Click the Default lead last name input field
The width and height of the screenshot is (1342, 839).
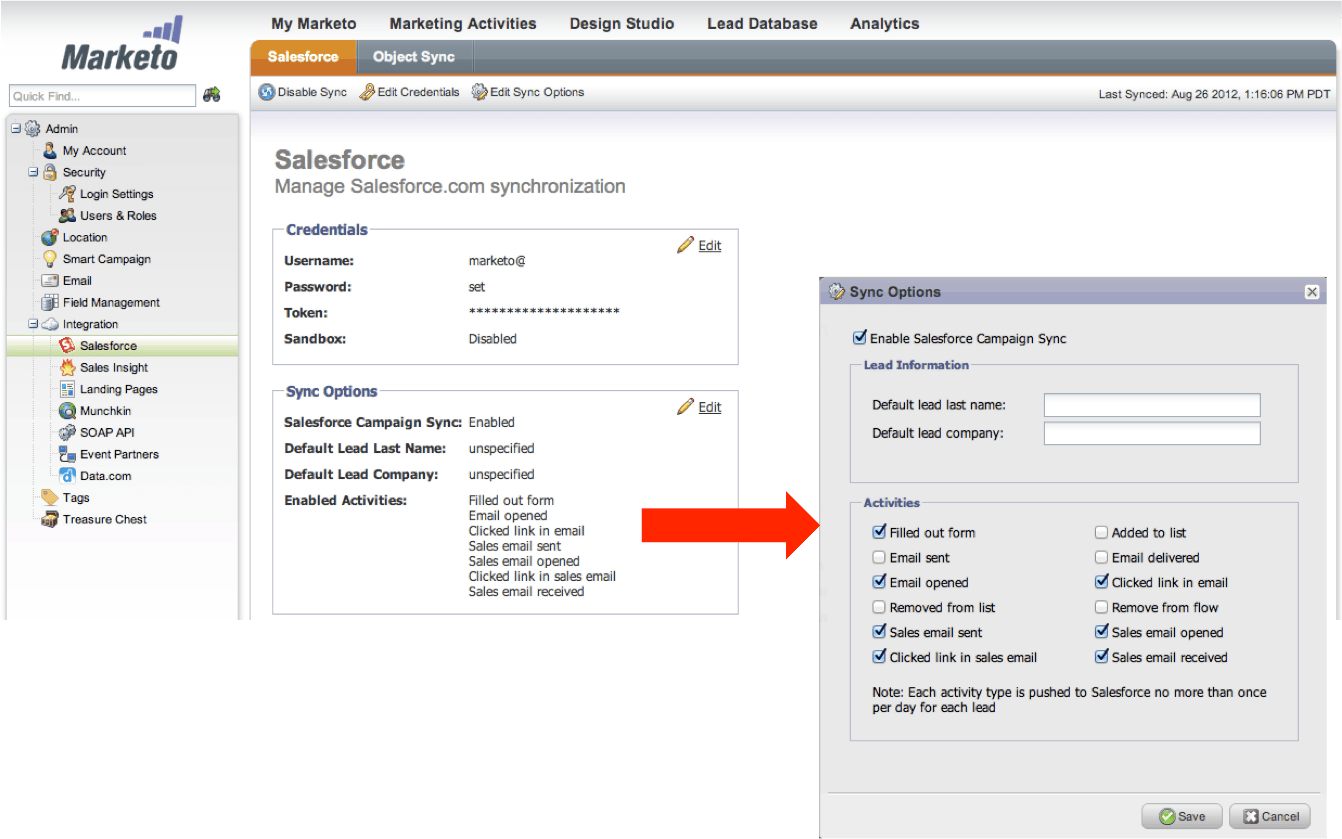tap(1151, 405)
